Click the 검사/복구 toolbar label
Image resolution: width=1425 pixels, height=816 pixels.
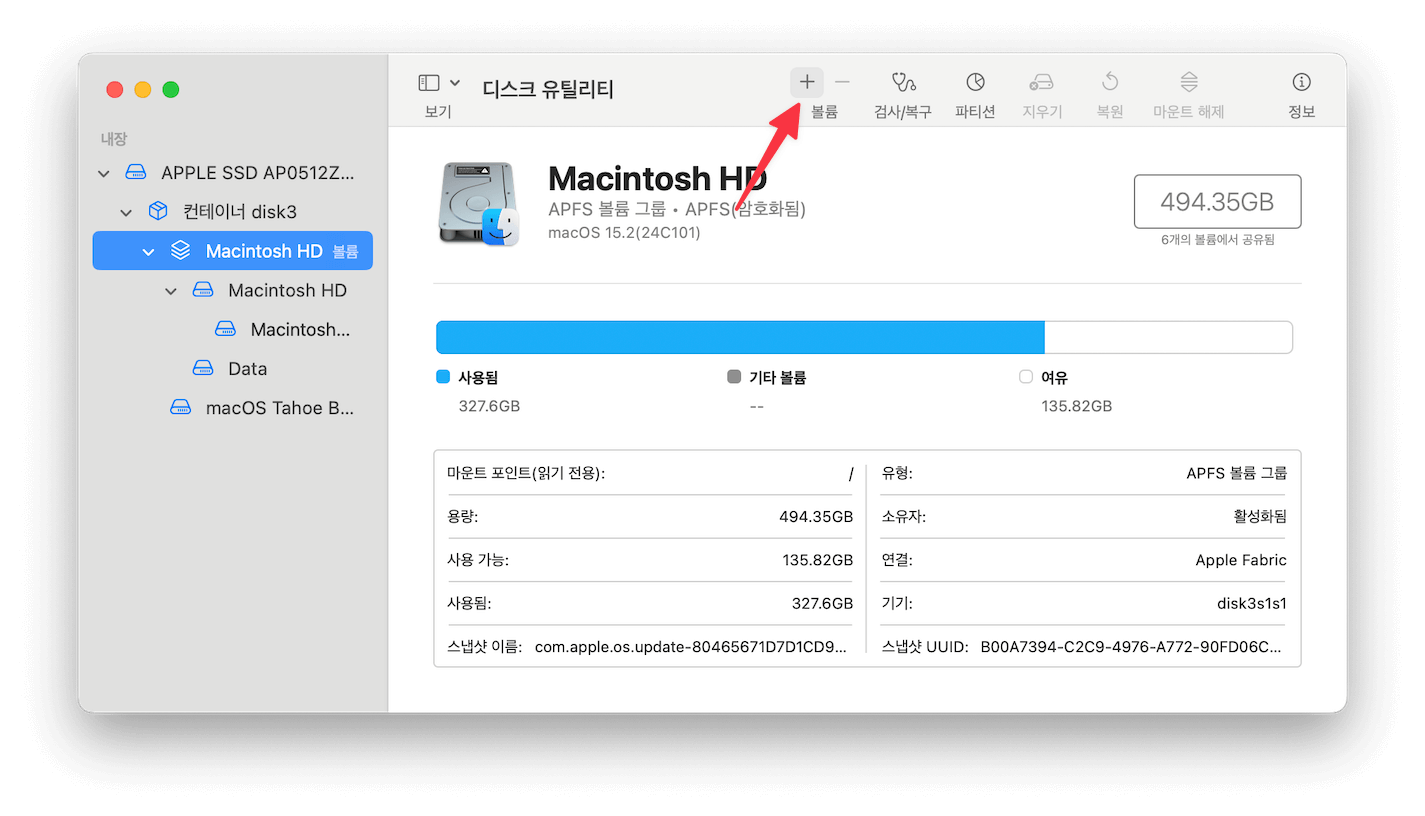click(x=903, y=112)
